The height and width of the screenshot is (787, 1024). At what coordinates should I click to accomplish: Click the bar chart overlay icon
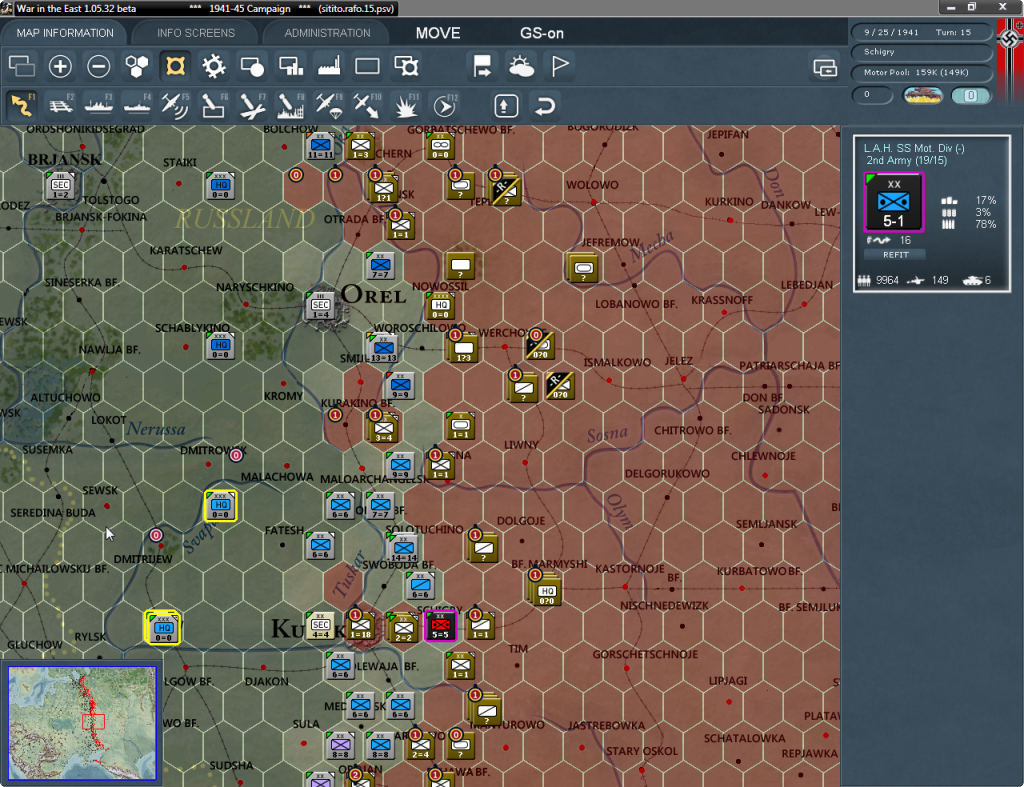(291, 66)
